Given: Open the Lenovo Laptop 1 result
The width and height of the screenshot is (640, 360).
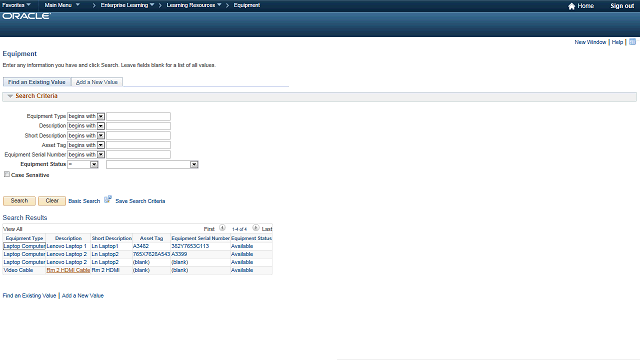Looking at the screenshot, I should click(x=67, y=246).
